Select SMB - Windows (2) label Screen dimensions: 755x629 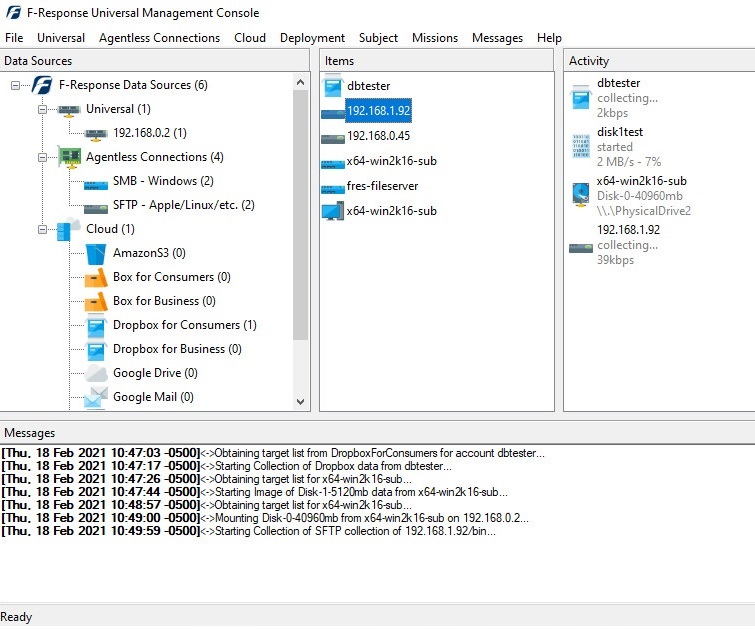(163, 181)
